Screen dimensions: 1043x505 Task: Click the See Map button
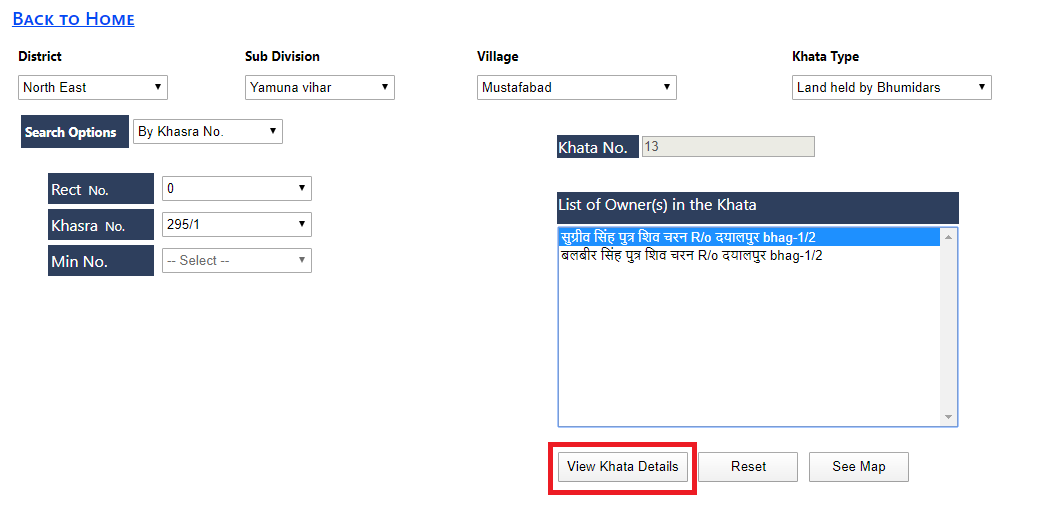[x=858, y=467]
